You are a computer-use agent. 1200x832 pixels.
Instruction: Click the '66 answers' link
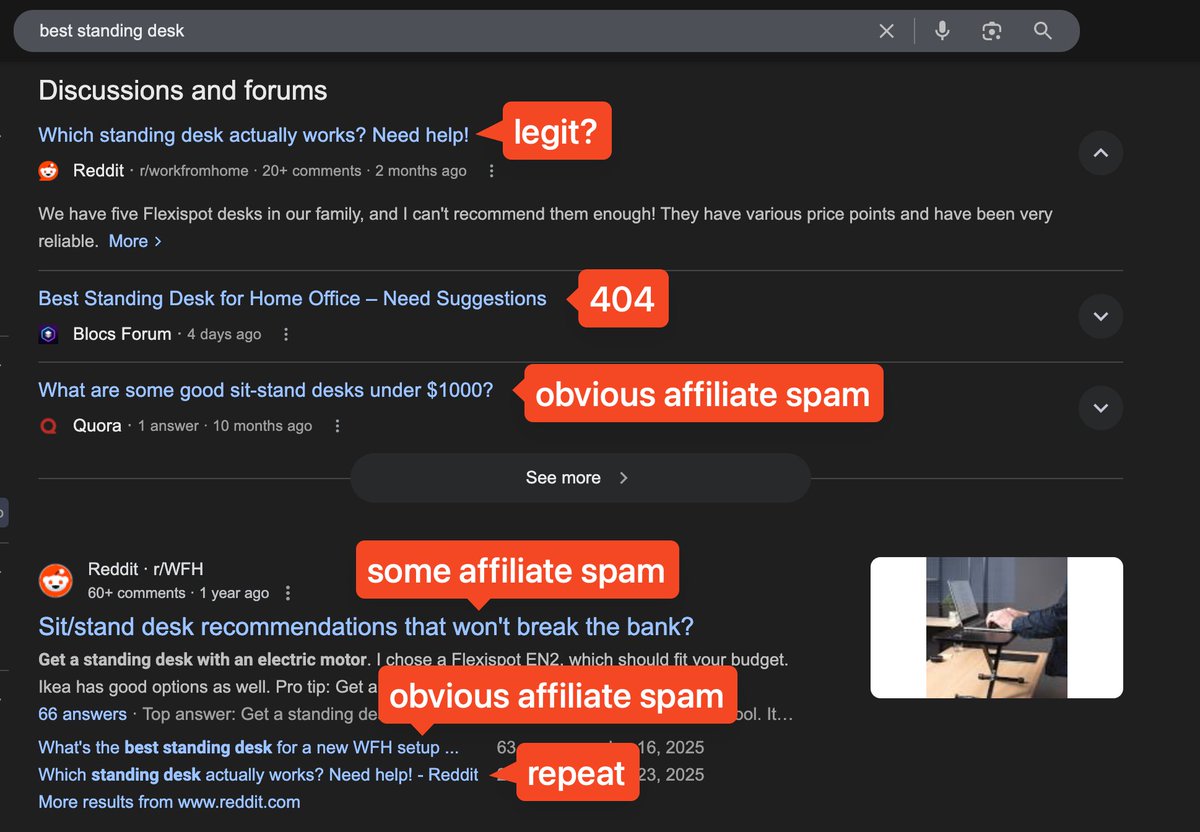[x=82, y=714]
